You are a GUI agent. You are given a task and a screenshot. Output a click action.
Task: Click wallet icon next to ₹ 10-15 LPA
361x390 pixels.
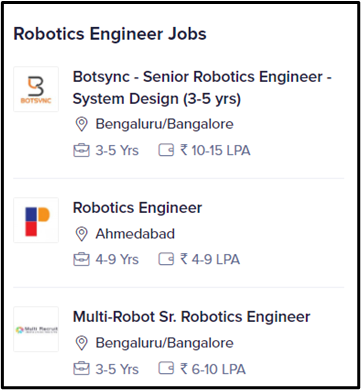click(x=166, y=150)
